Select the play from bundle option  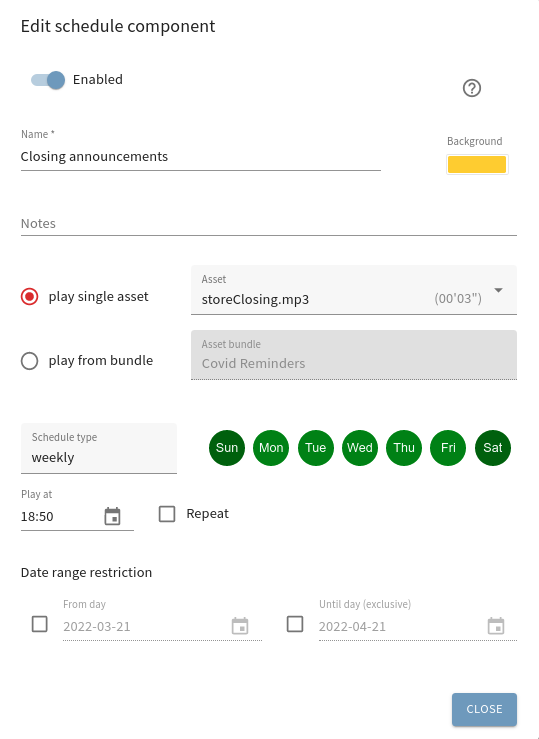pos(29,361)
